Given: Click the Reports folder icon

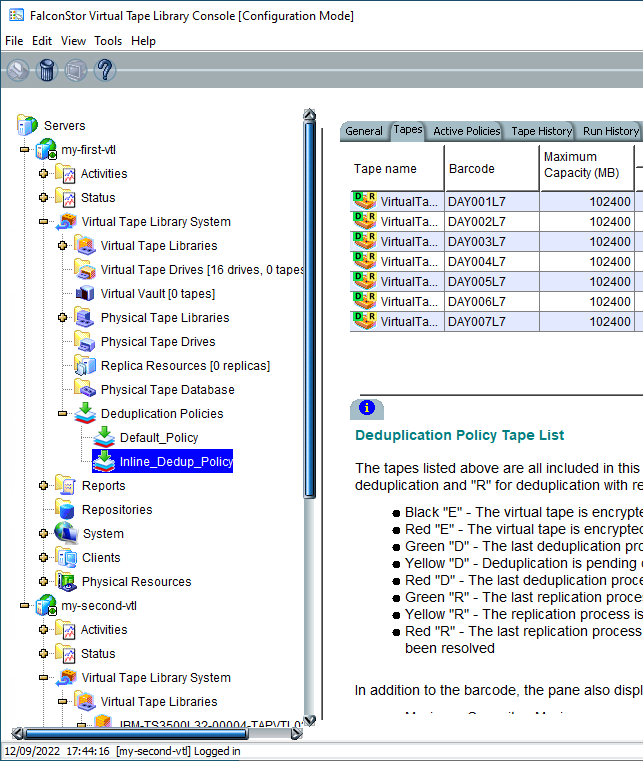Looking at the screenshot, I should (x=66, y=485).
